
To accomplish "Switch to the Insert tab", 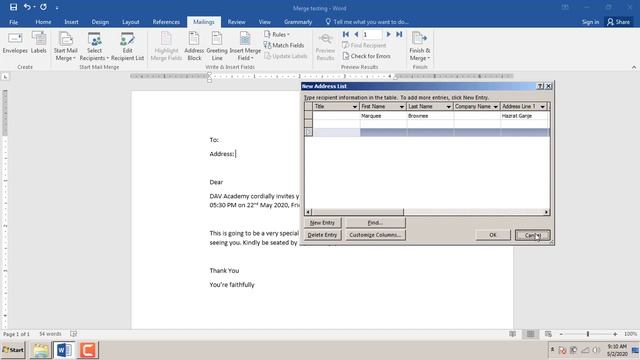I will 71,22.
